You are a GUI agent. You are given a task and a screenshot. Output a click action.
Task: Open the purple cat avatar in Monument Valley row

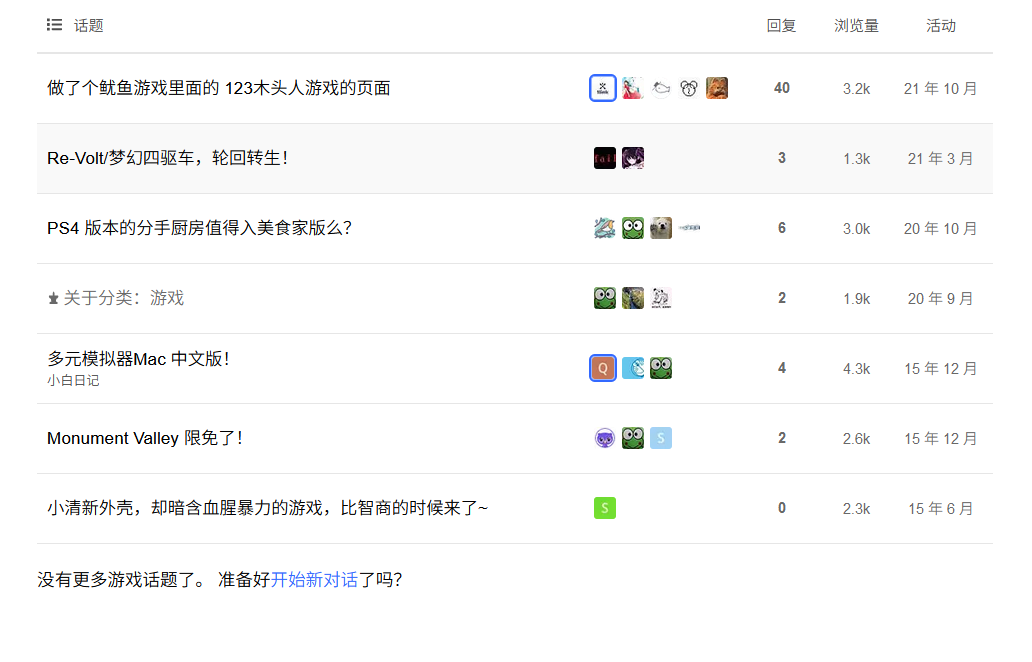tap(605, 438)
